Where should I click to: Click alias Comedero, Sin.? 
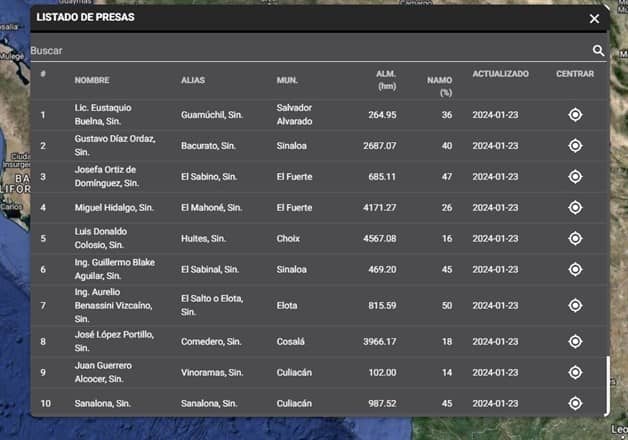(211, 342)
